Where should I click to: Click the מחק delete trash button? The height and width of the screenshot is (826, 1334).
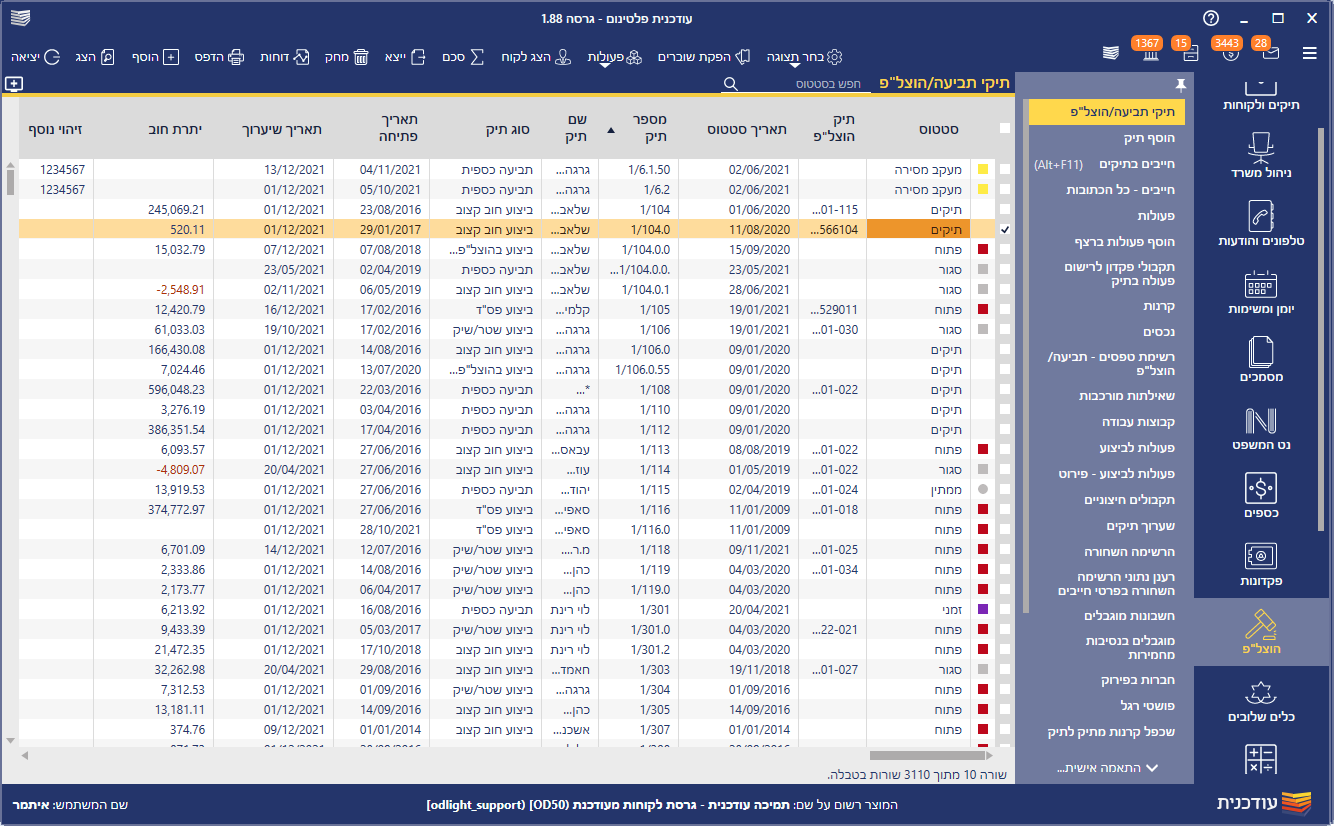(347, 57)
